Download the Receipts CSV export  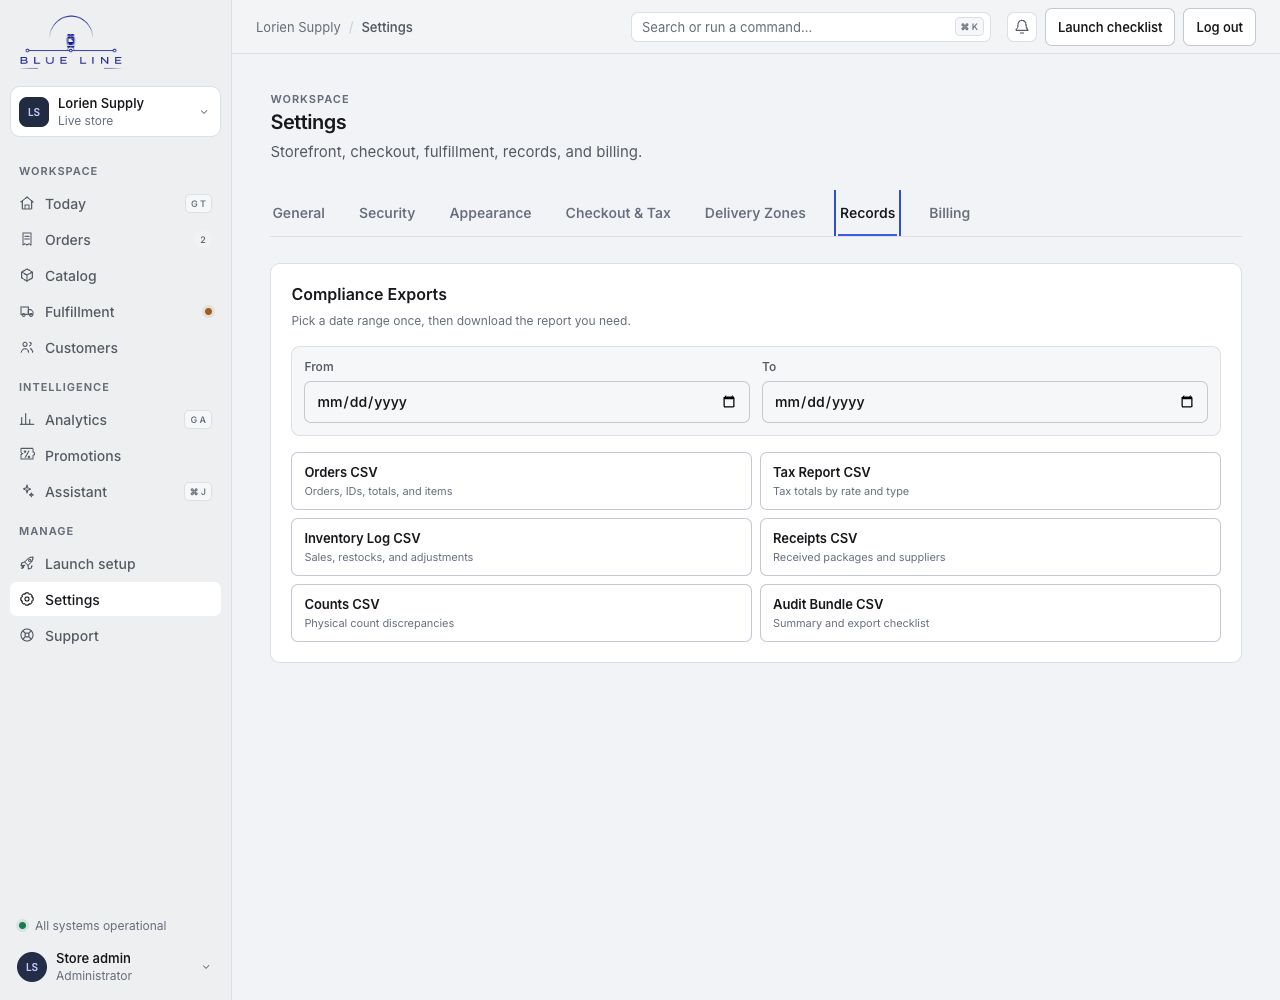click(990, 547)
